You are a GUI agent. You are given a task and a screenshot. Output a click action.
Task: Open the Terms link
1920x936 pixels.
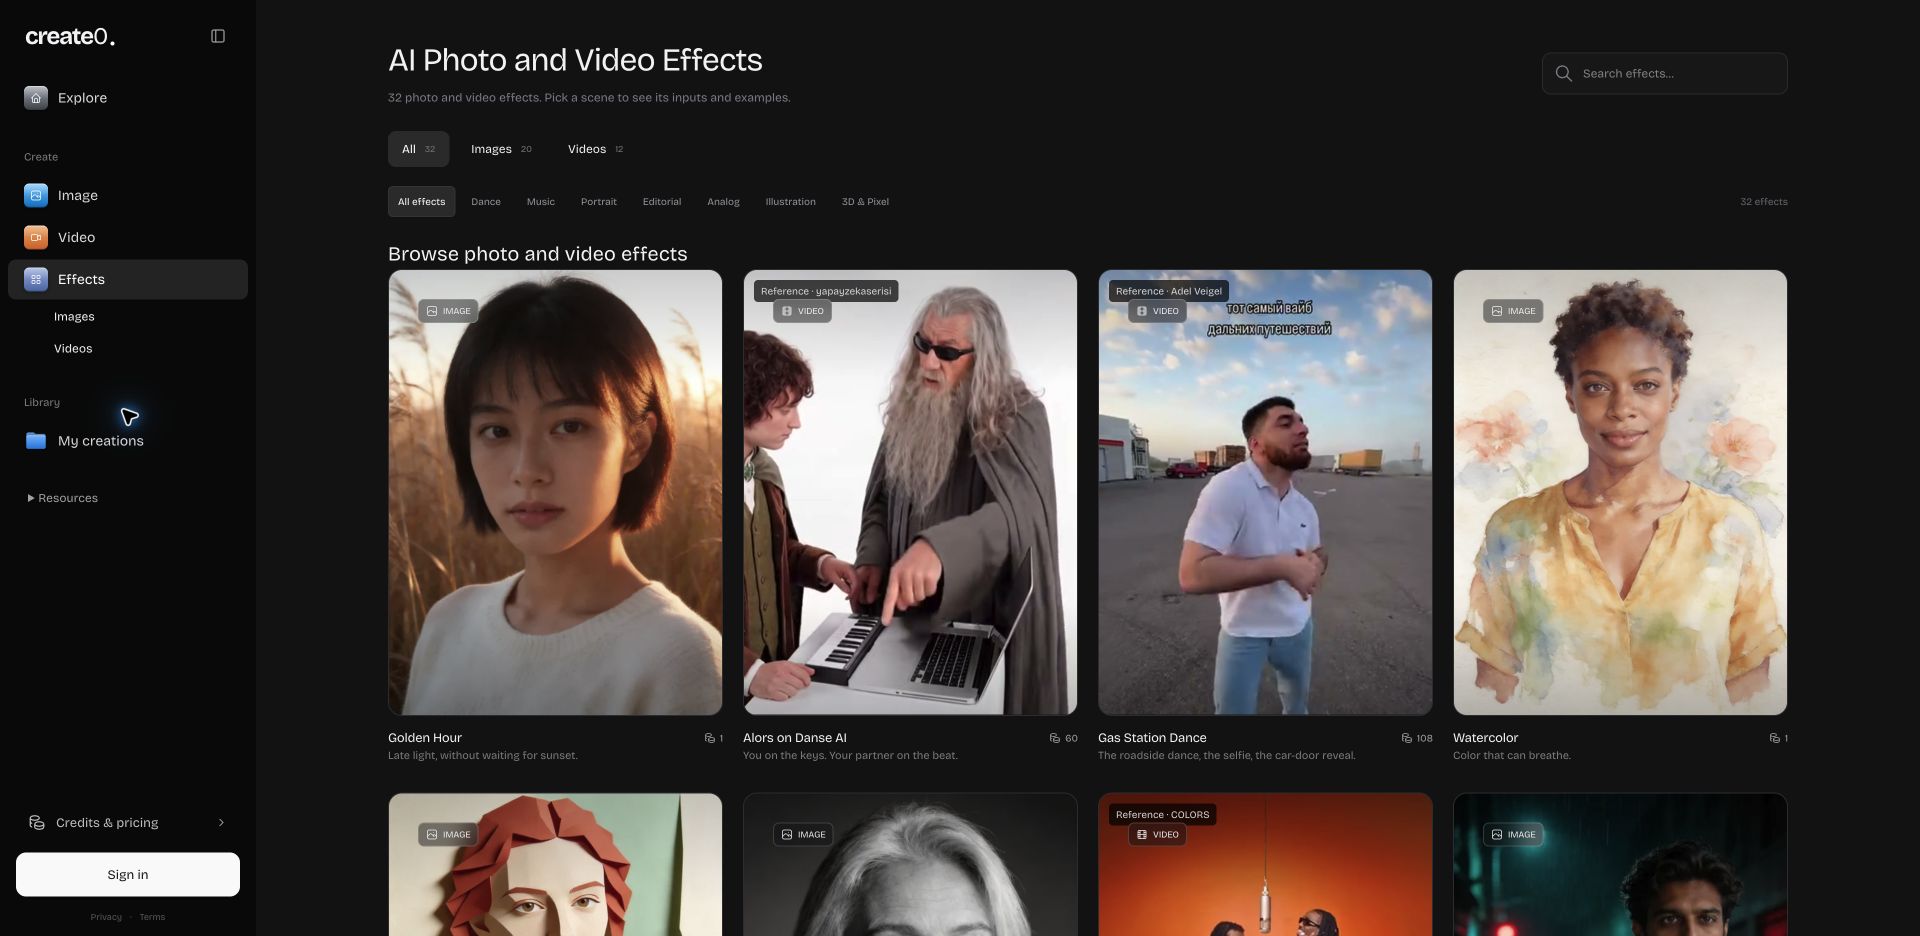click(x=152, y=917)
